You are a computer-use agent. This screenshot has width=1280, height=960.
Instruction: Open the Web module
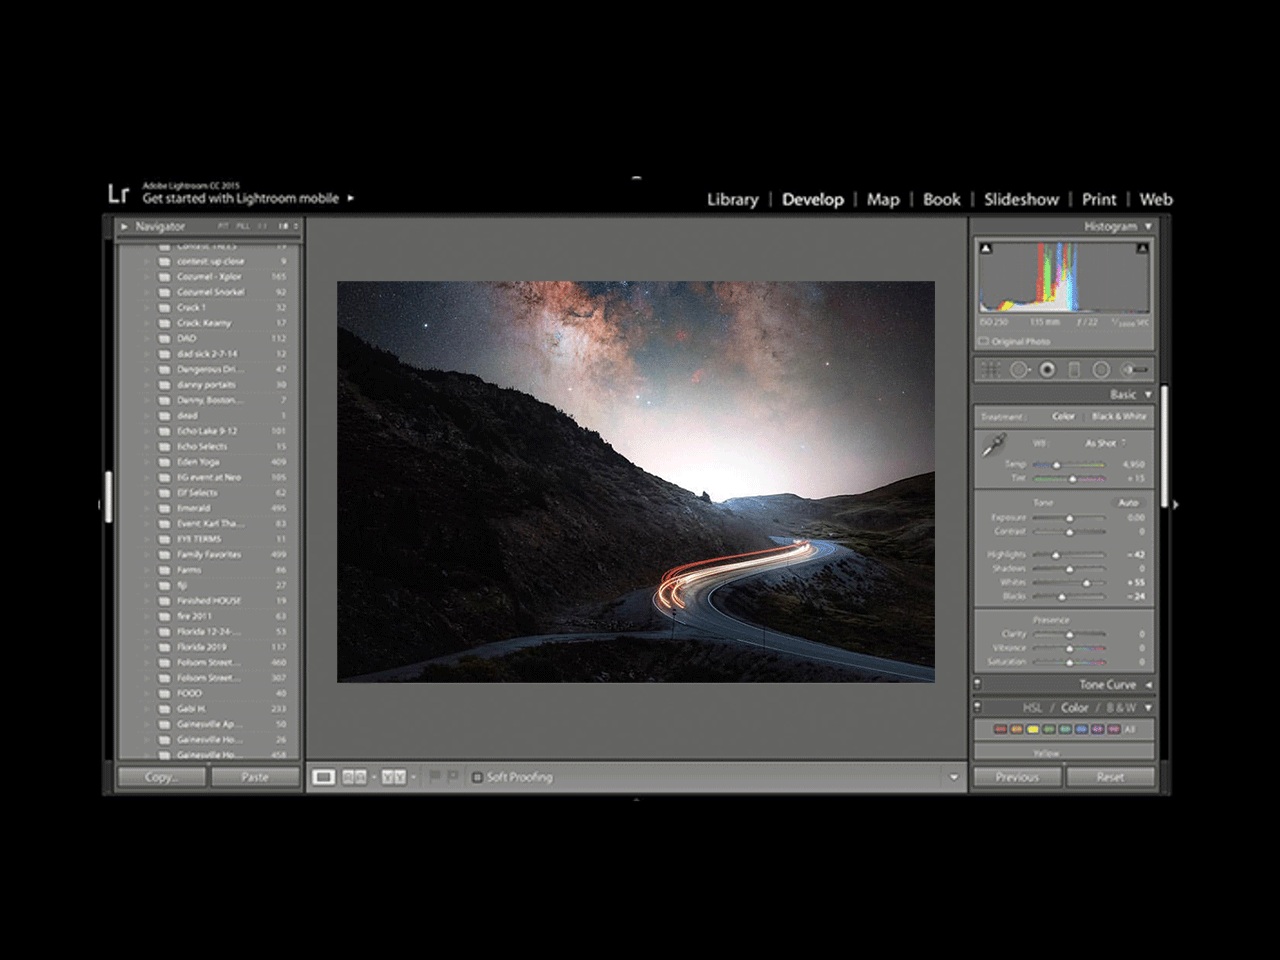pos(1156,200)
